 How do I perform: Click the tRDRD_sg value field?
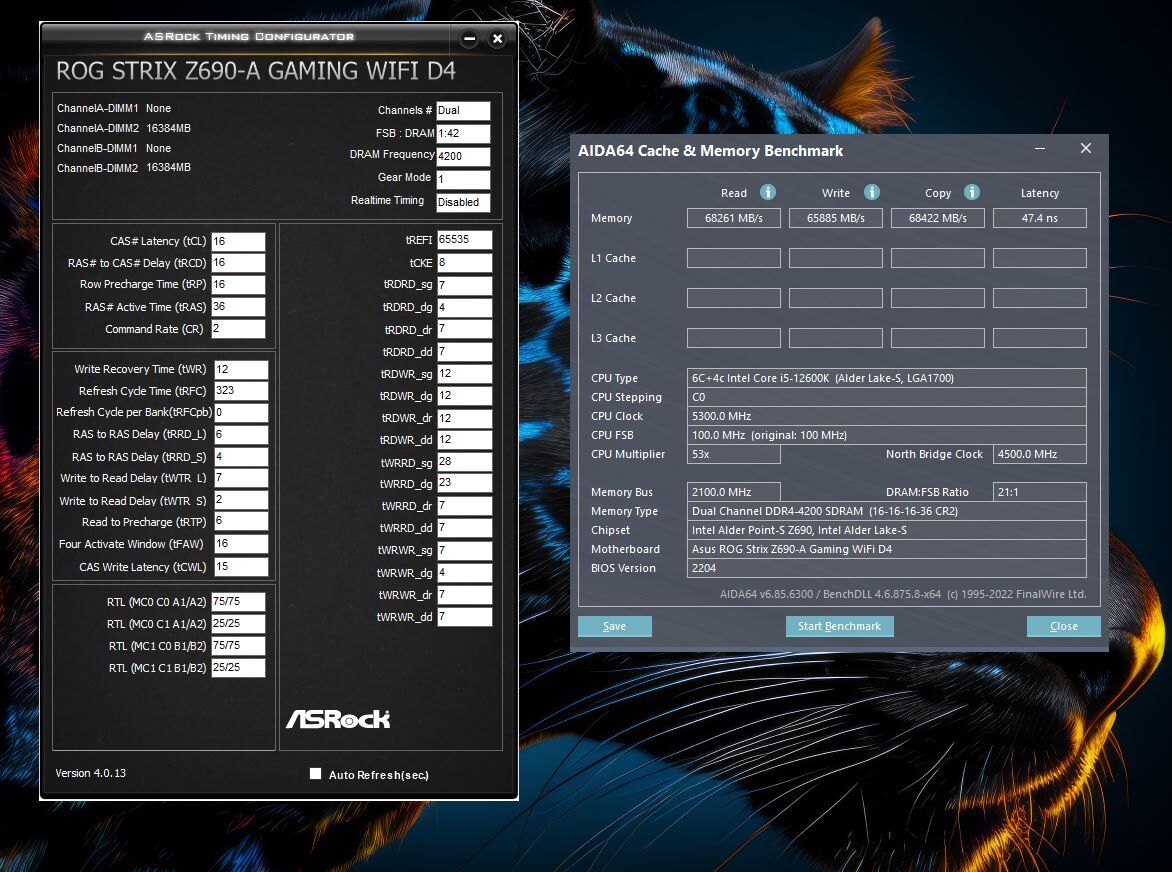465,285
